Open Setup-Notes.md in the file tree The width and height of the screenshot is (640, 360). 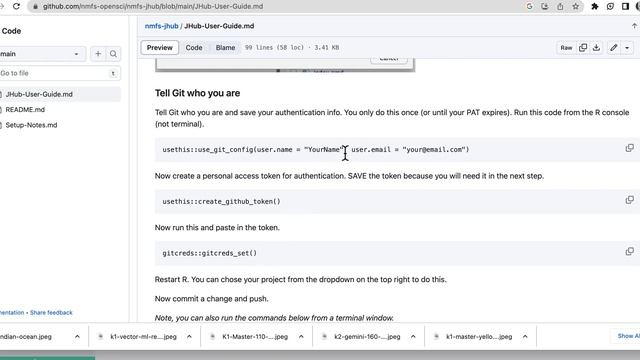coord(31,125)
